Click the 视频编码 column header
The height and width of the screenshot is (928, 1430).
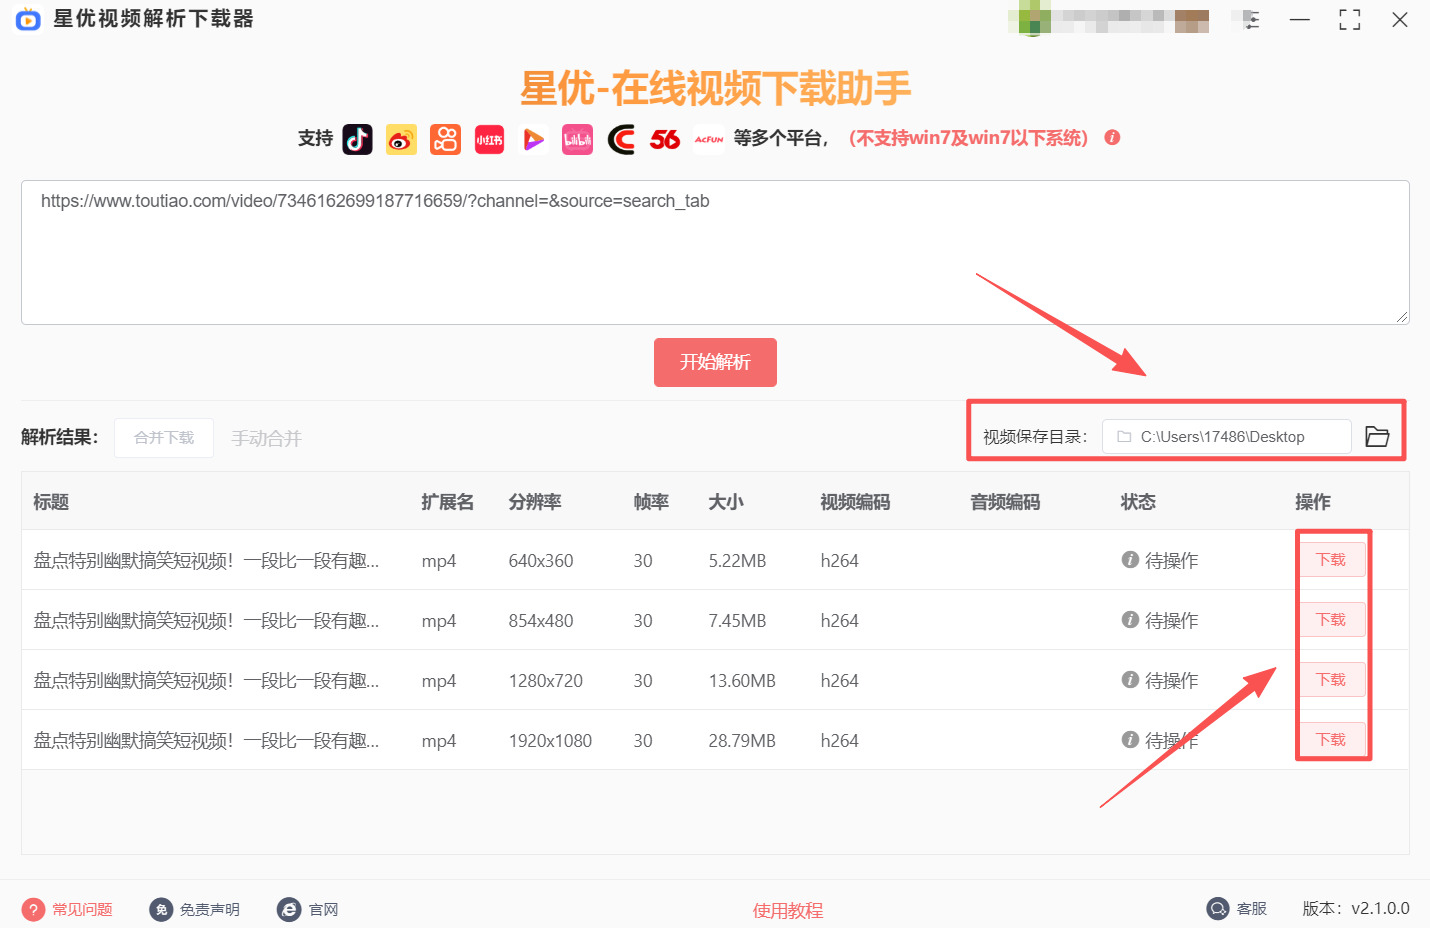coord(855,501)
